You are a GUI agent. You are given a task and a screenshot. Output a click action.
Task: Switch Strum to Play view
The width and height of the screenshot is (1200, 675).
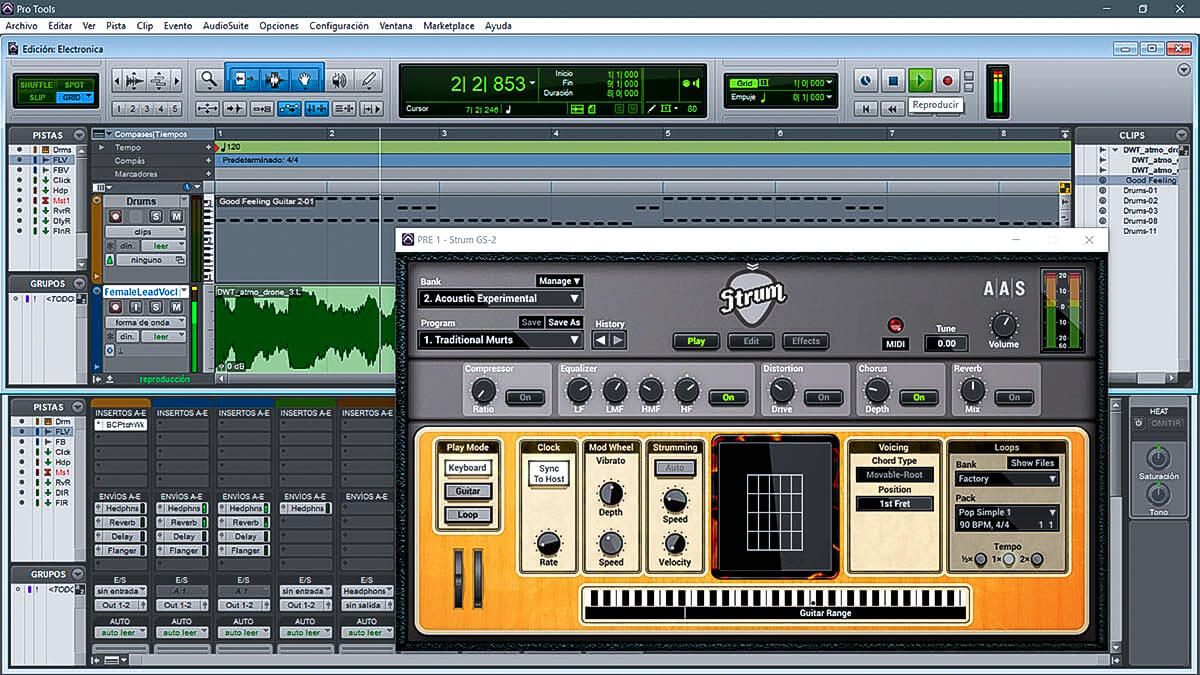(x=696, y=341)
